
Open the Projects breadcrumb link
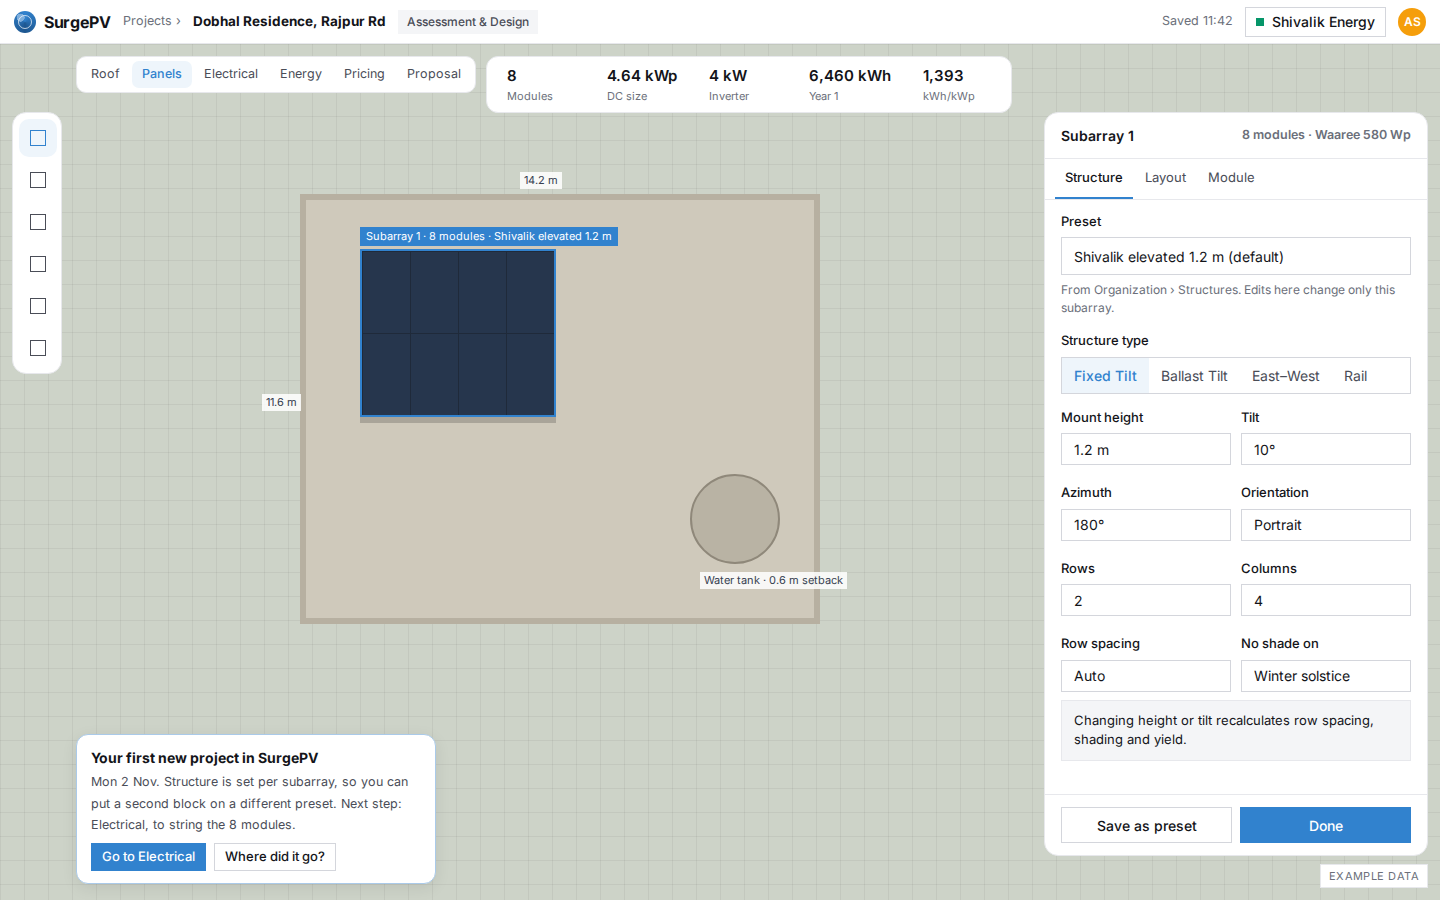(x=147, y=21)
